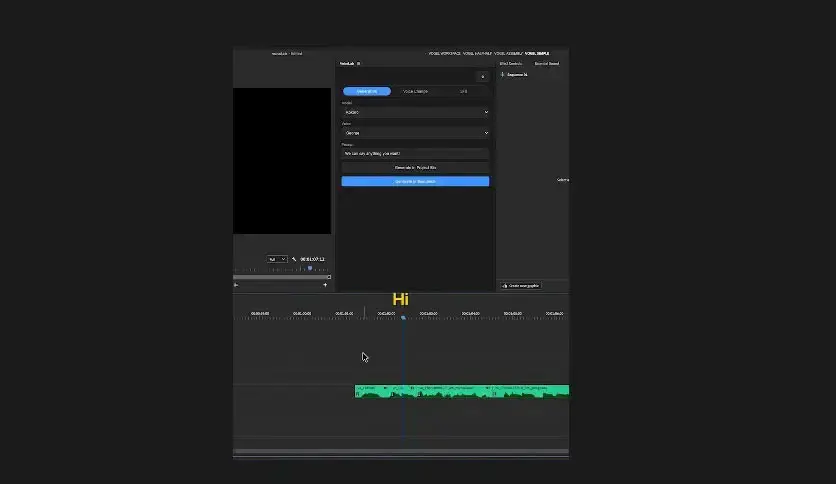Click the Sequence 04 entry in the right panel
Viewport: 836px width, 484px height.
[517, 75]
